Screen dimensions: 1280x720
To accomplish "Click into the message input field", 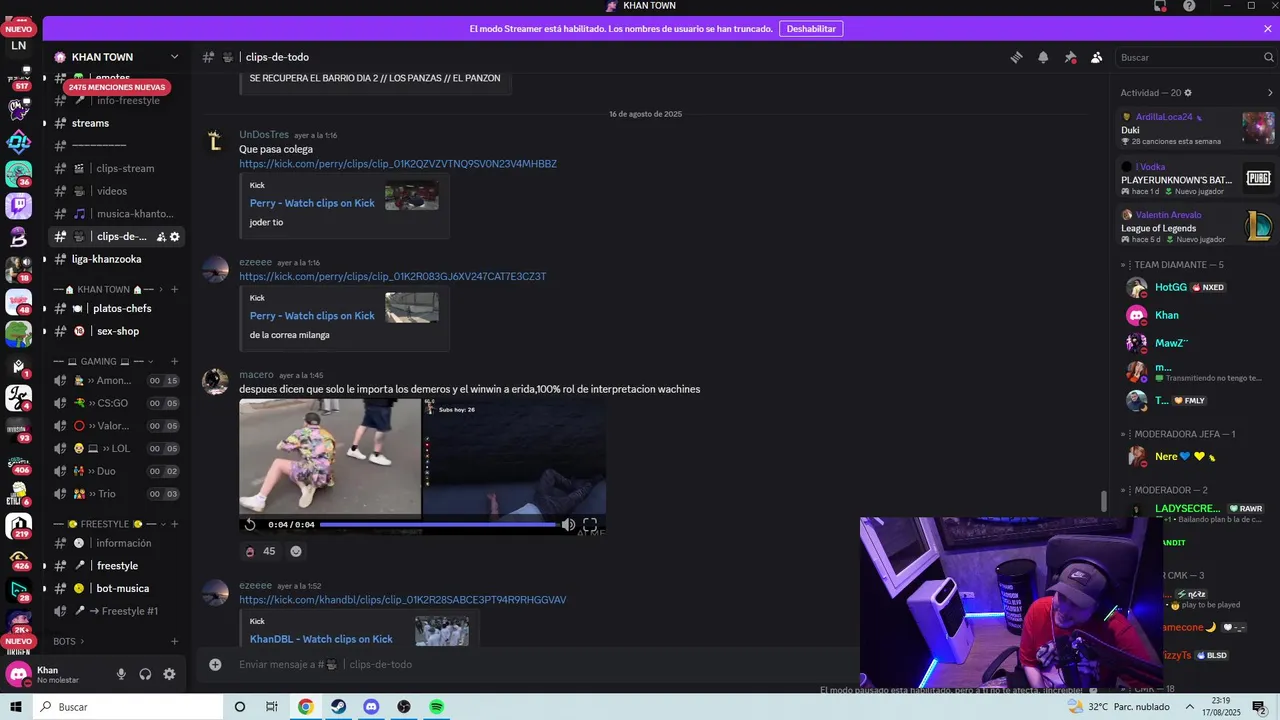I will click(540, 664).
